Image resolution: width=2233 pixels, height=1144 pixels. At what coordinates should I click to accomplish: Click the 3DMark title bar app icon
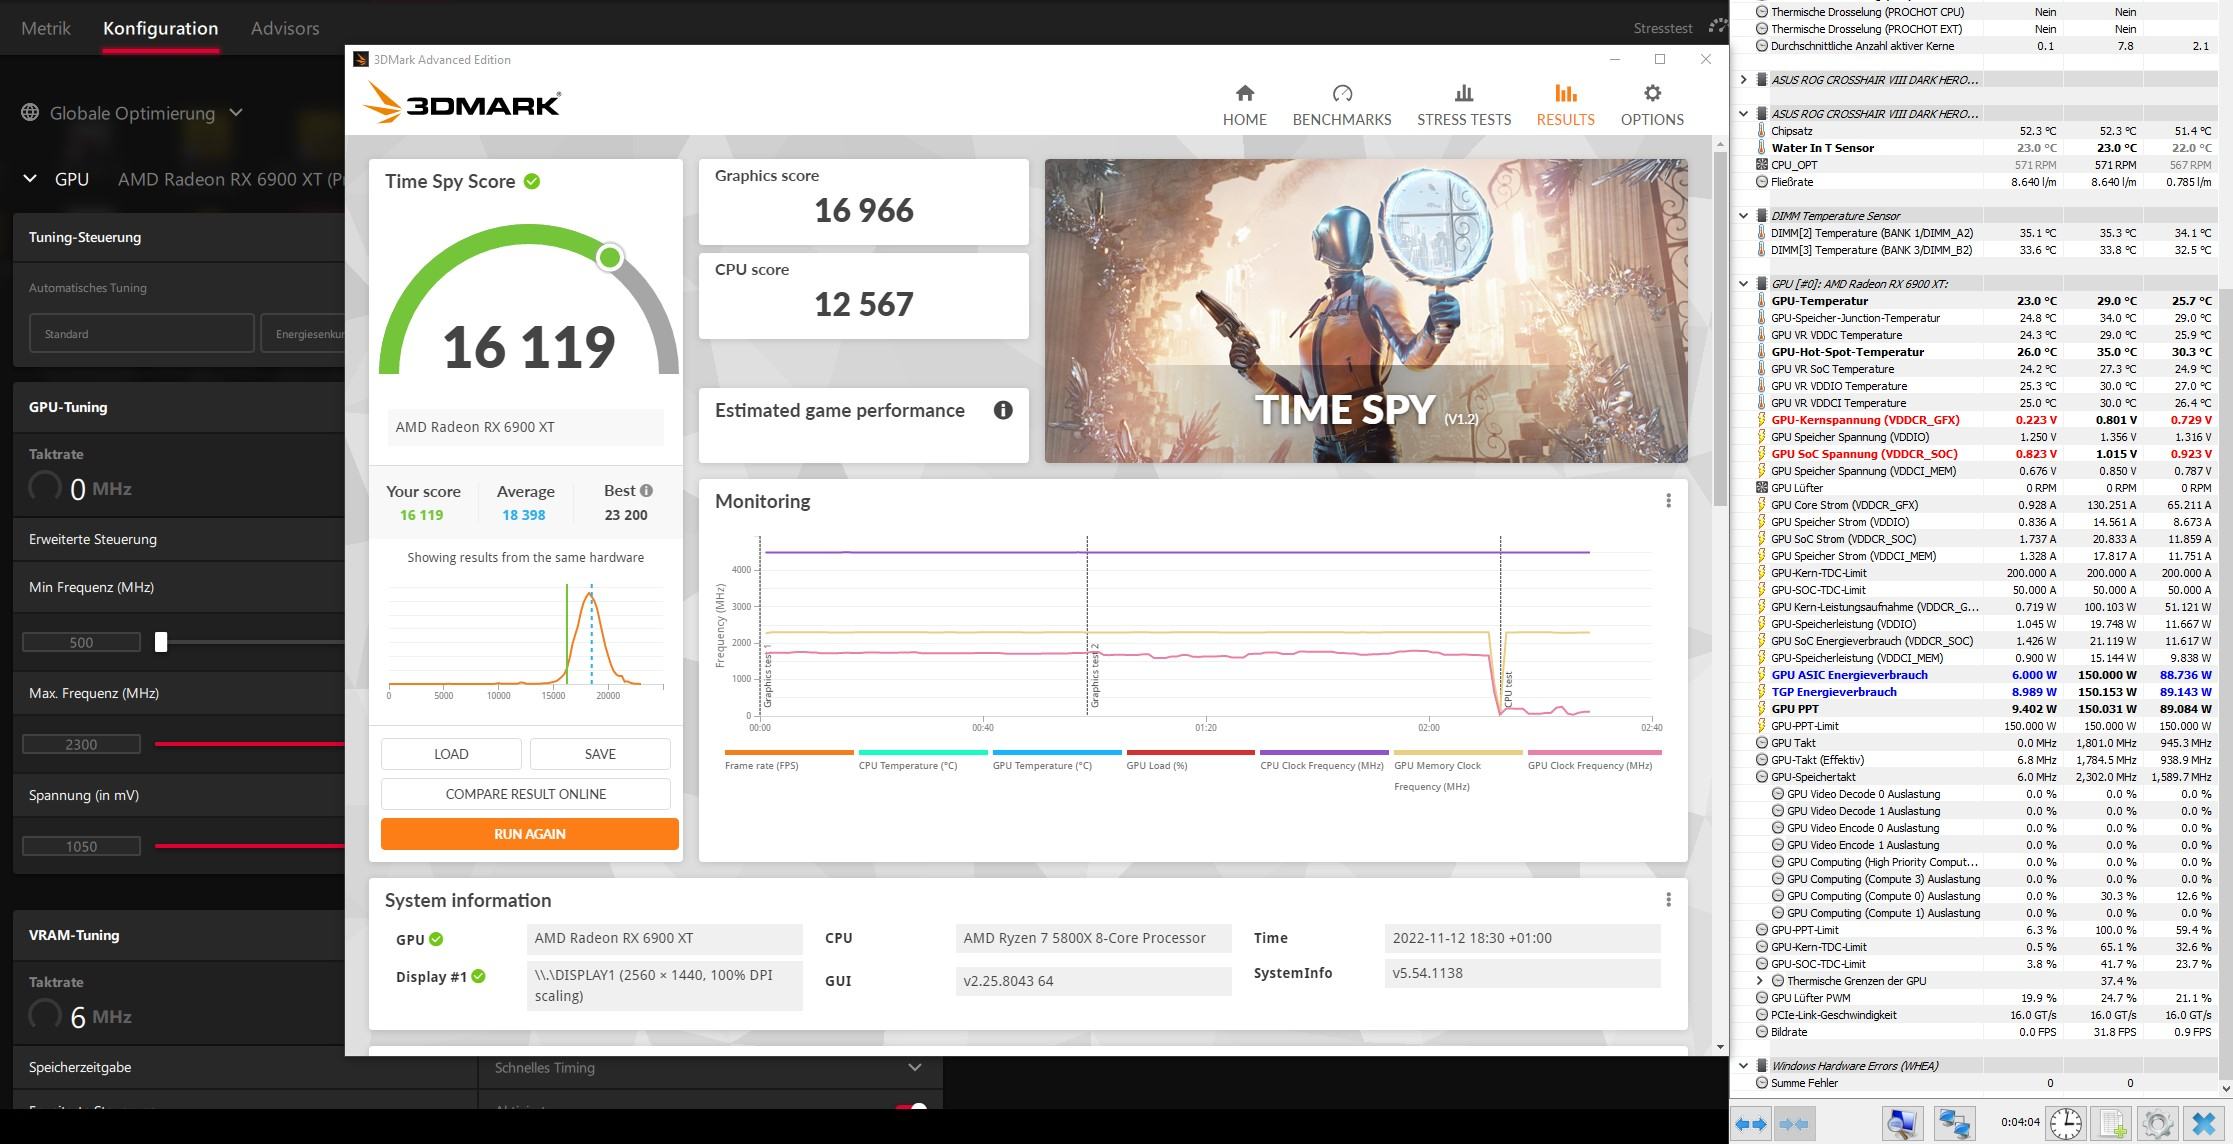point(361,59)
